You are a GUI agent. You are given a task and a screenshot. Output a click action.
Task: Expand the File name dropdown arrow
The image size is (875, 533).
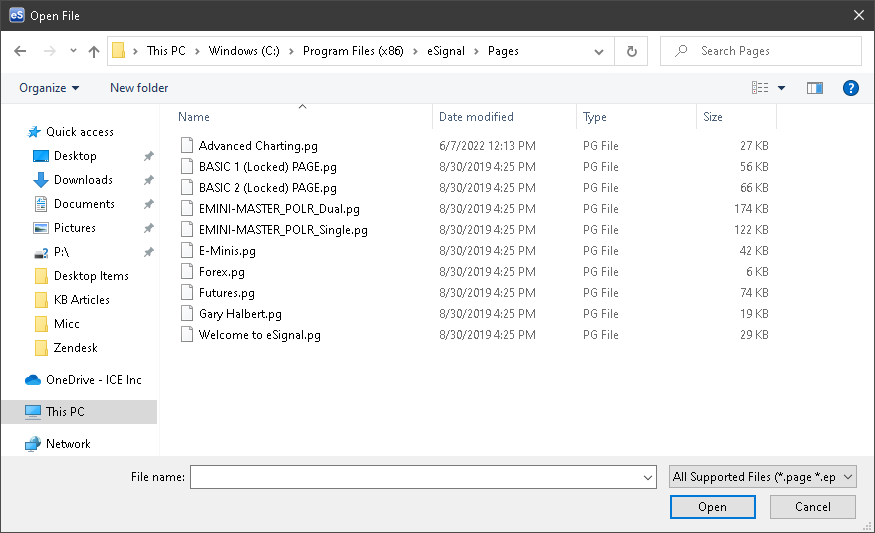[x=648, y=478]
